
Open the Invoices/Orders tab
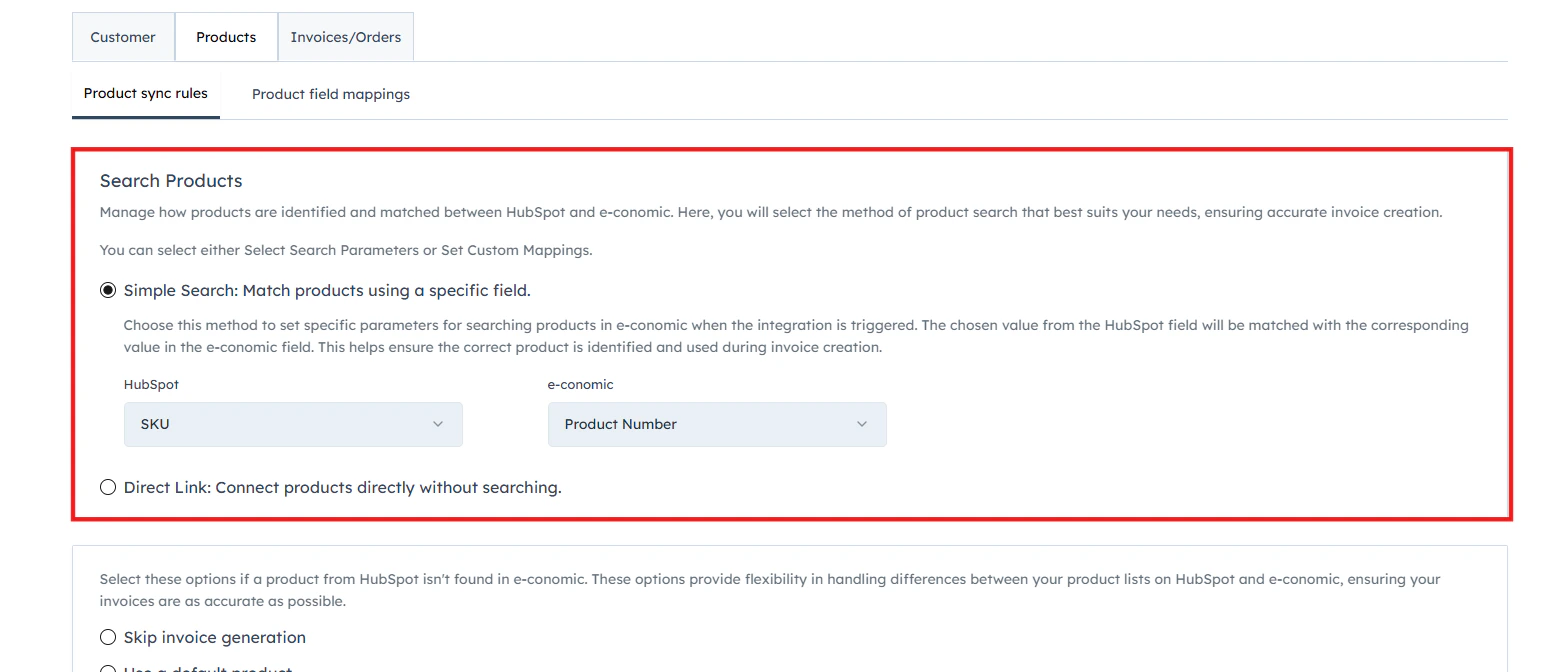pos(346,37)
